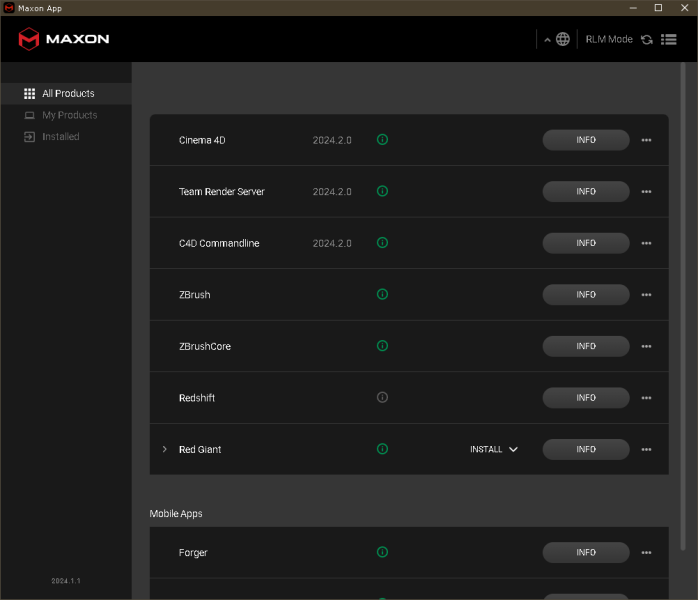
Task: Open more options menu for Cinema 4D
Action: (x=646, y=140)
